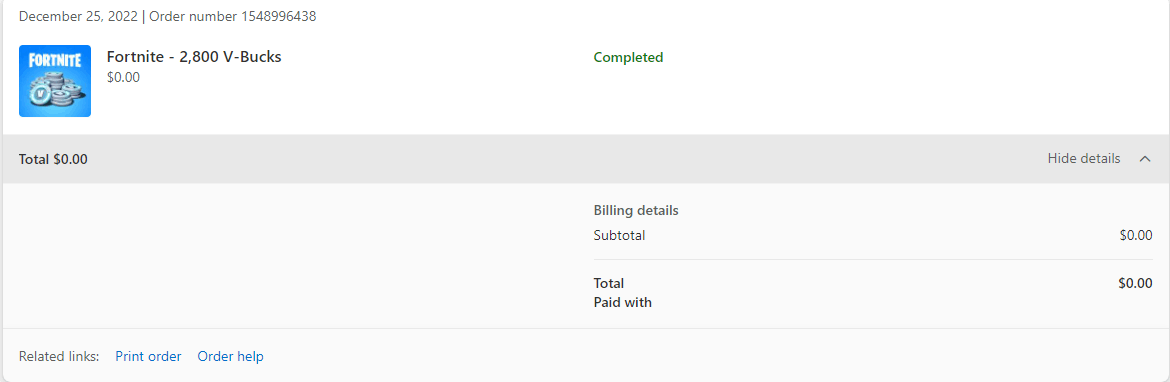Click the Related links label
This screenshot has height=382, width=1170.
tap(59, 357)
